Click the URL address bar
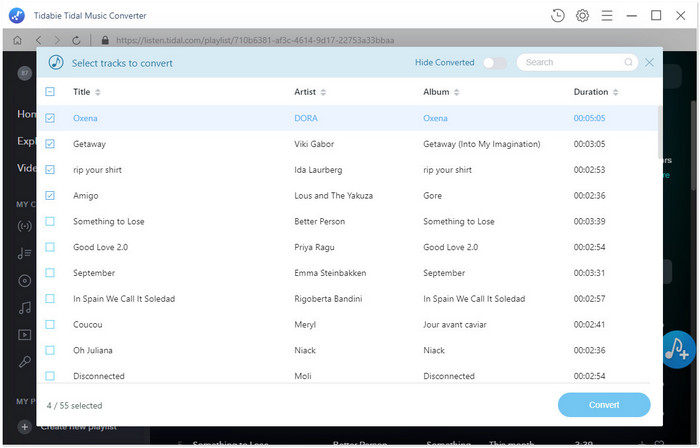Viewport: 700px width, 448px height. pyautogui.click(x=255, y=41)
